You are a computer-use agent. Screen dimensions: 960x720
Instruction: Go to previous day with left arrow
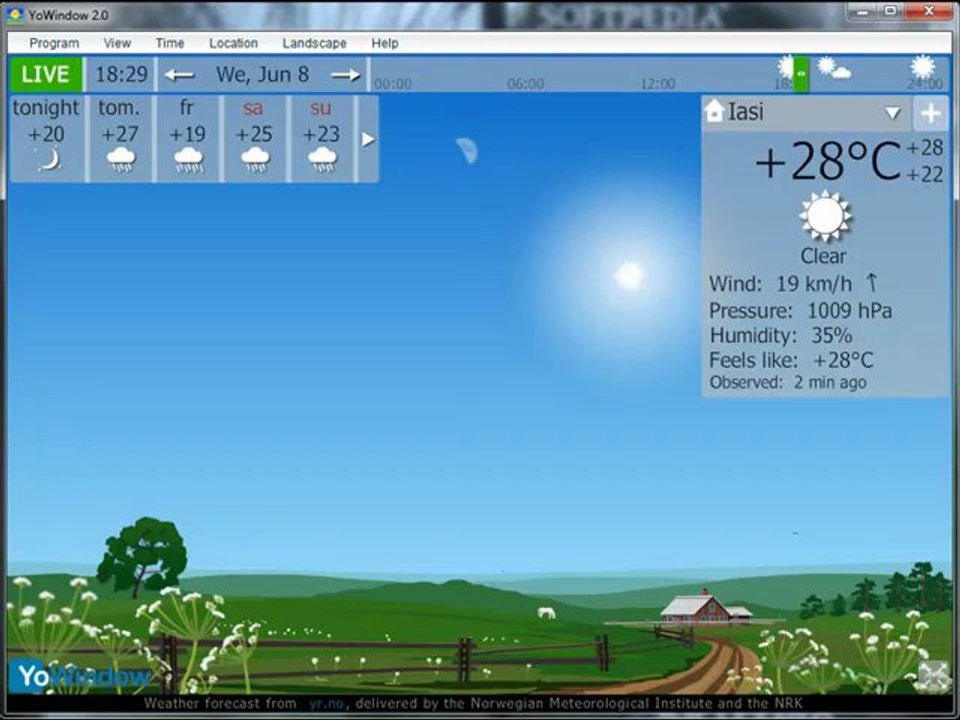click(179, 75)
